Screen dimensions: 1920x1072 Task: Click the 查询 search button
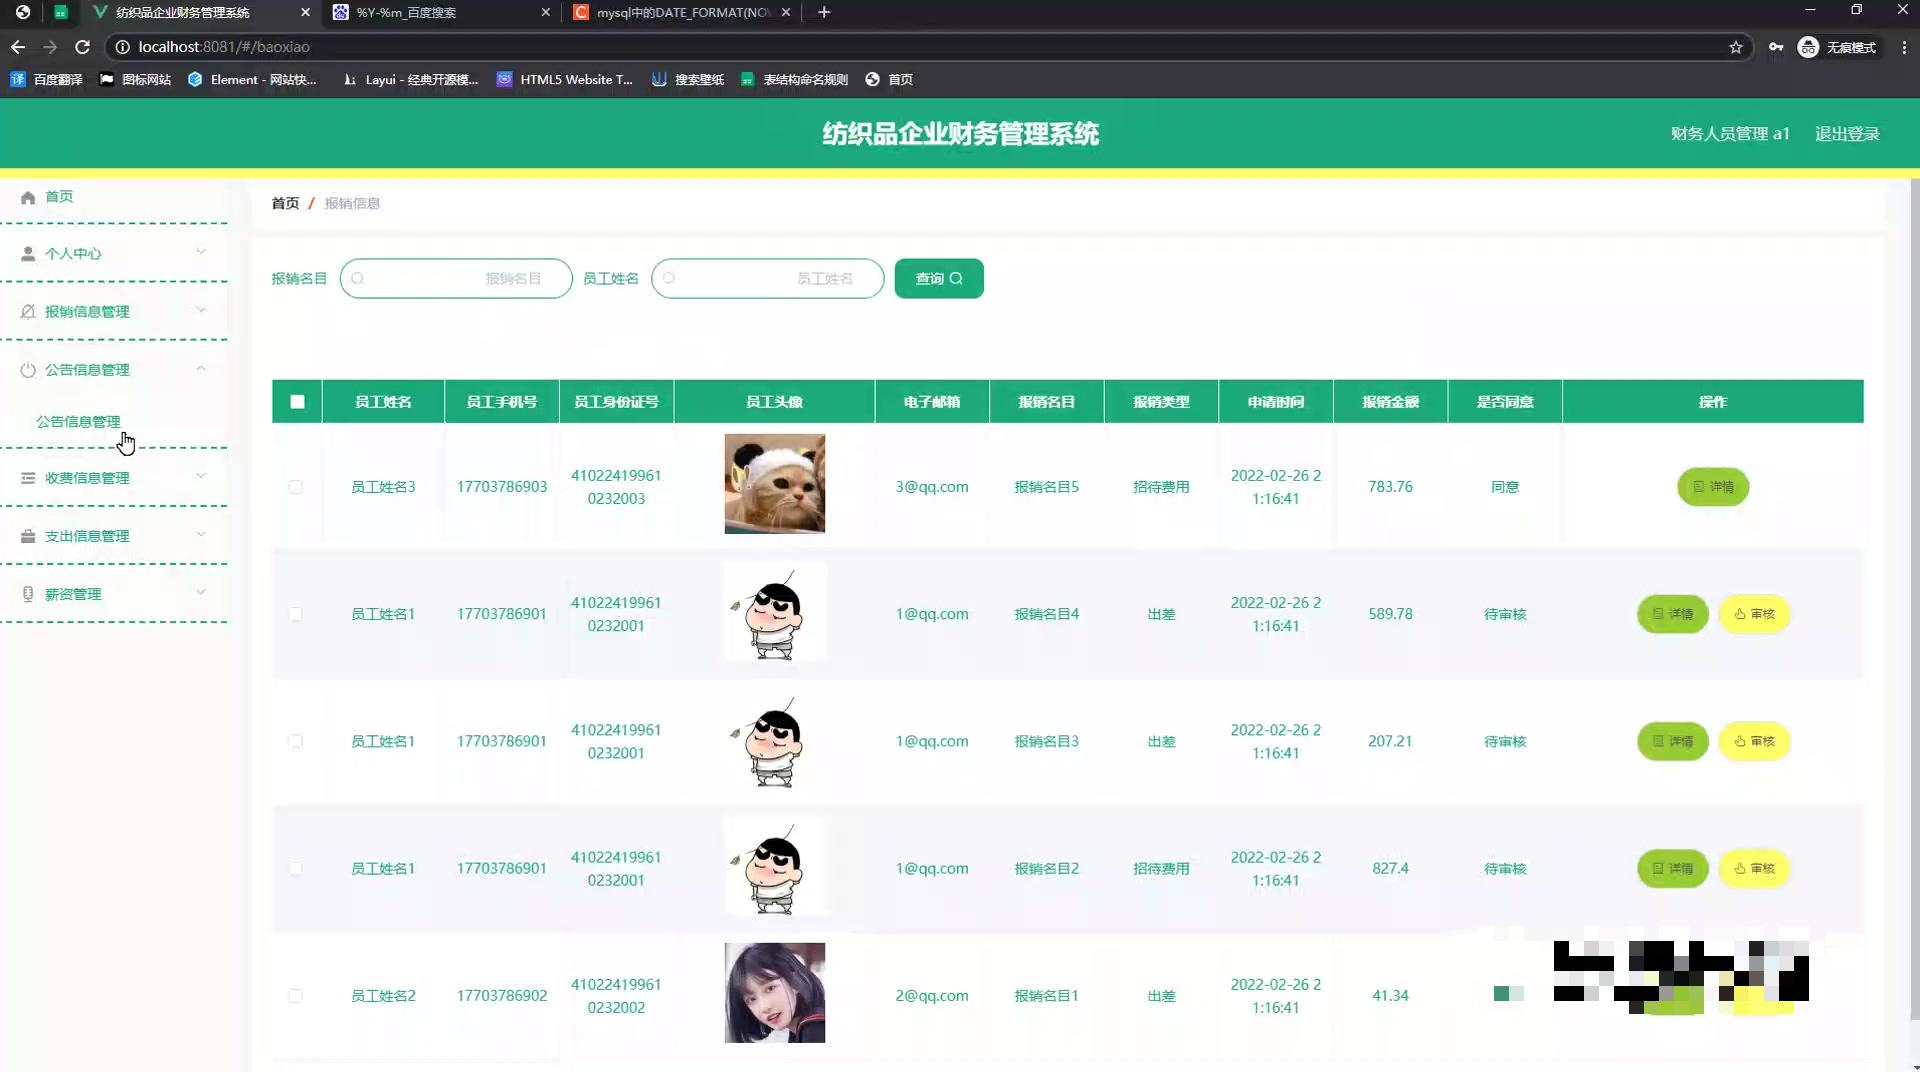938,278
